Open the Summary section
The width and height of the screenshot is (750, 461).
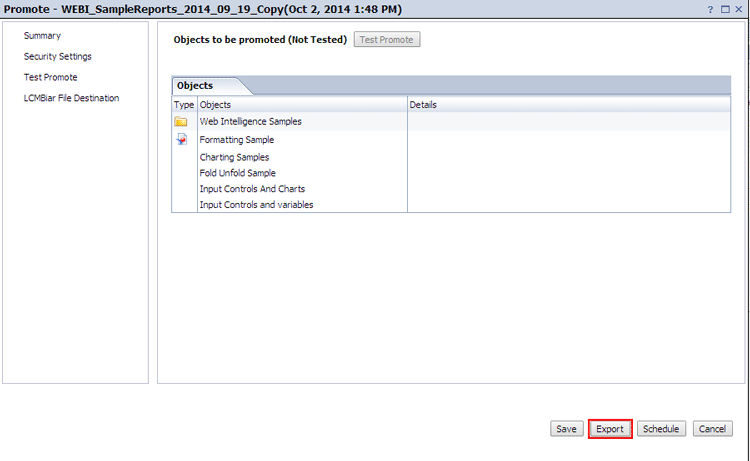42,36
